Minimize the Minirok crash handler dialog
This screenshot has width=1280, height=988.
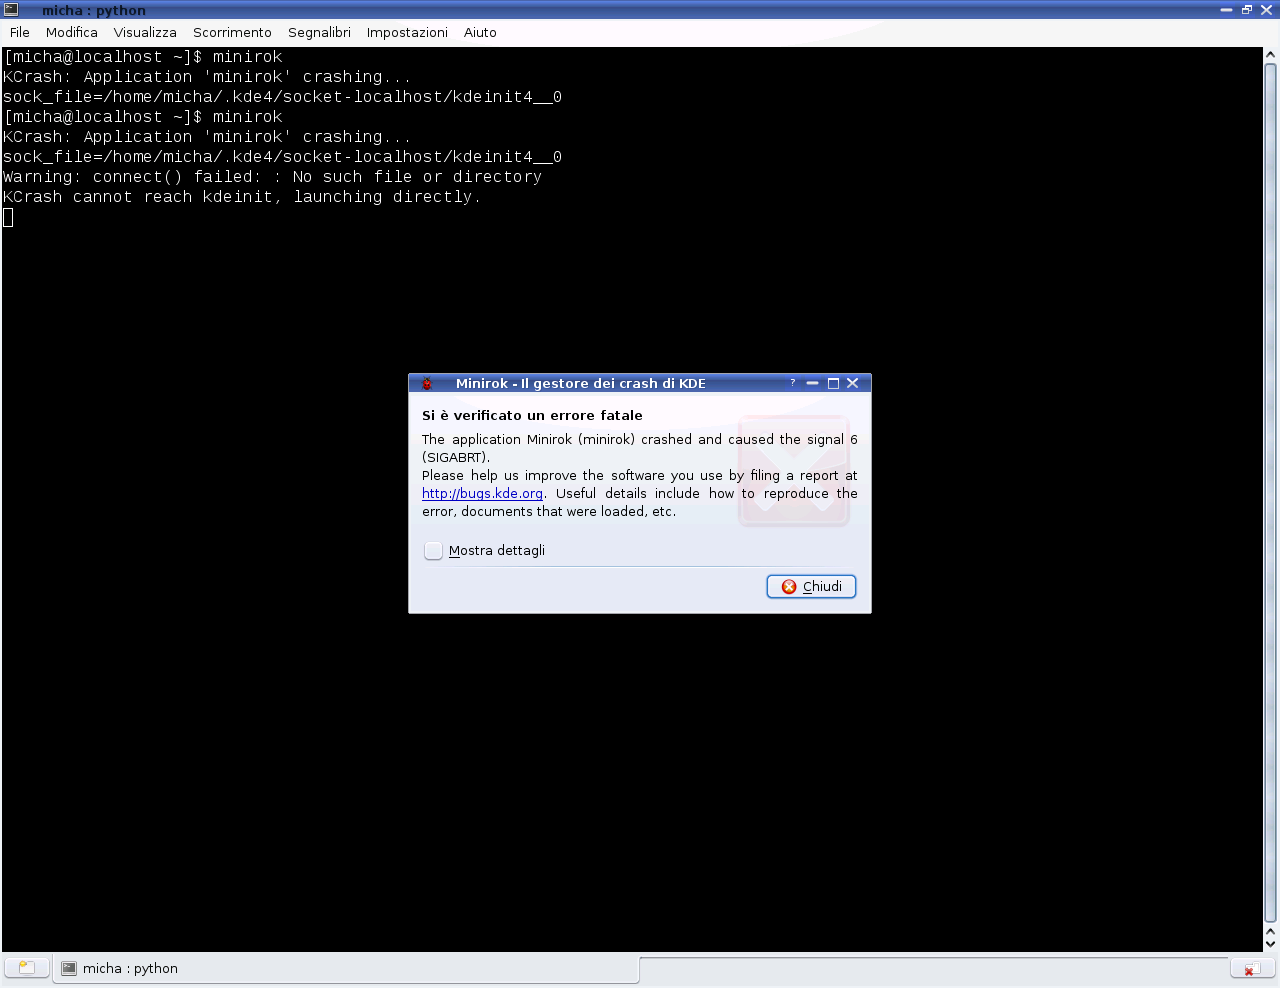tap(812, 383)
